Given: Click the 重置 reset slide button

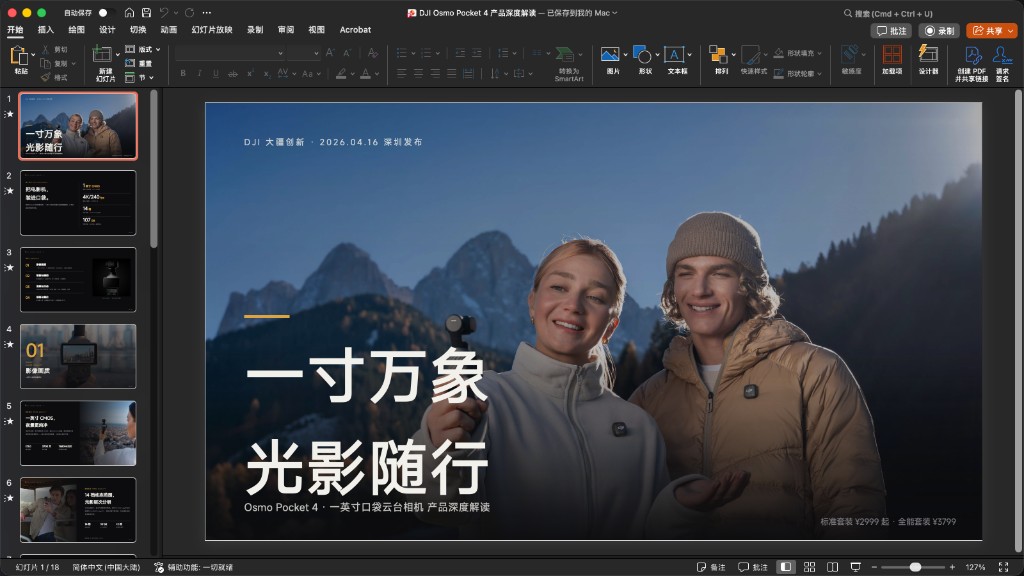Looking at the screenshot, I should [x=138, y=63].
